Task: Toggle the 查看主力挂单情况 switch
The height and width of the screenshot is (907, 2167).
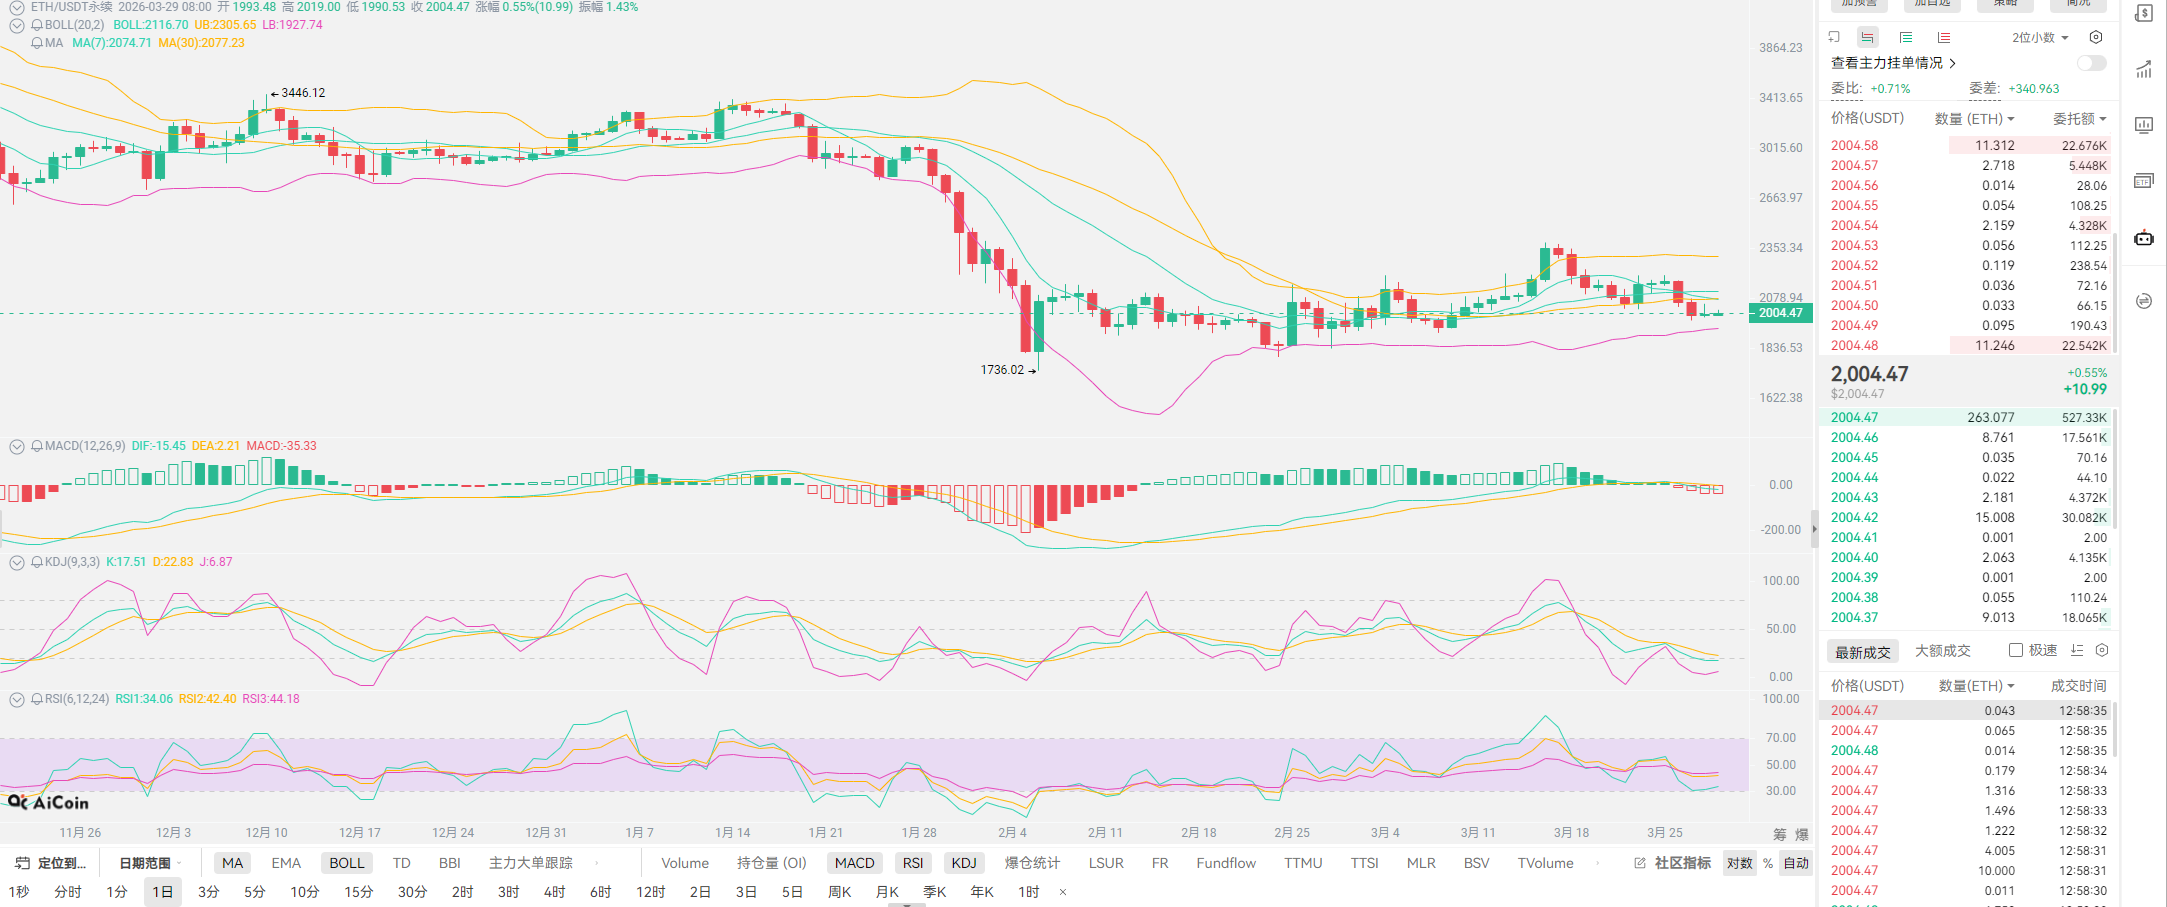Action: click(2091, 63)
